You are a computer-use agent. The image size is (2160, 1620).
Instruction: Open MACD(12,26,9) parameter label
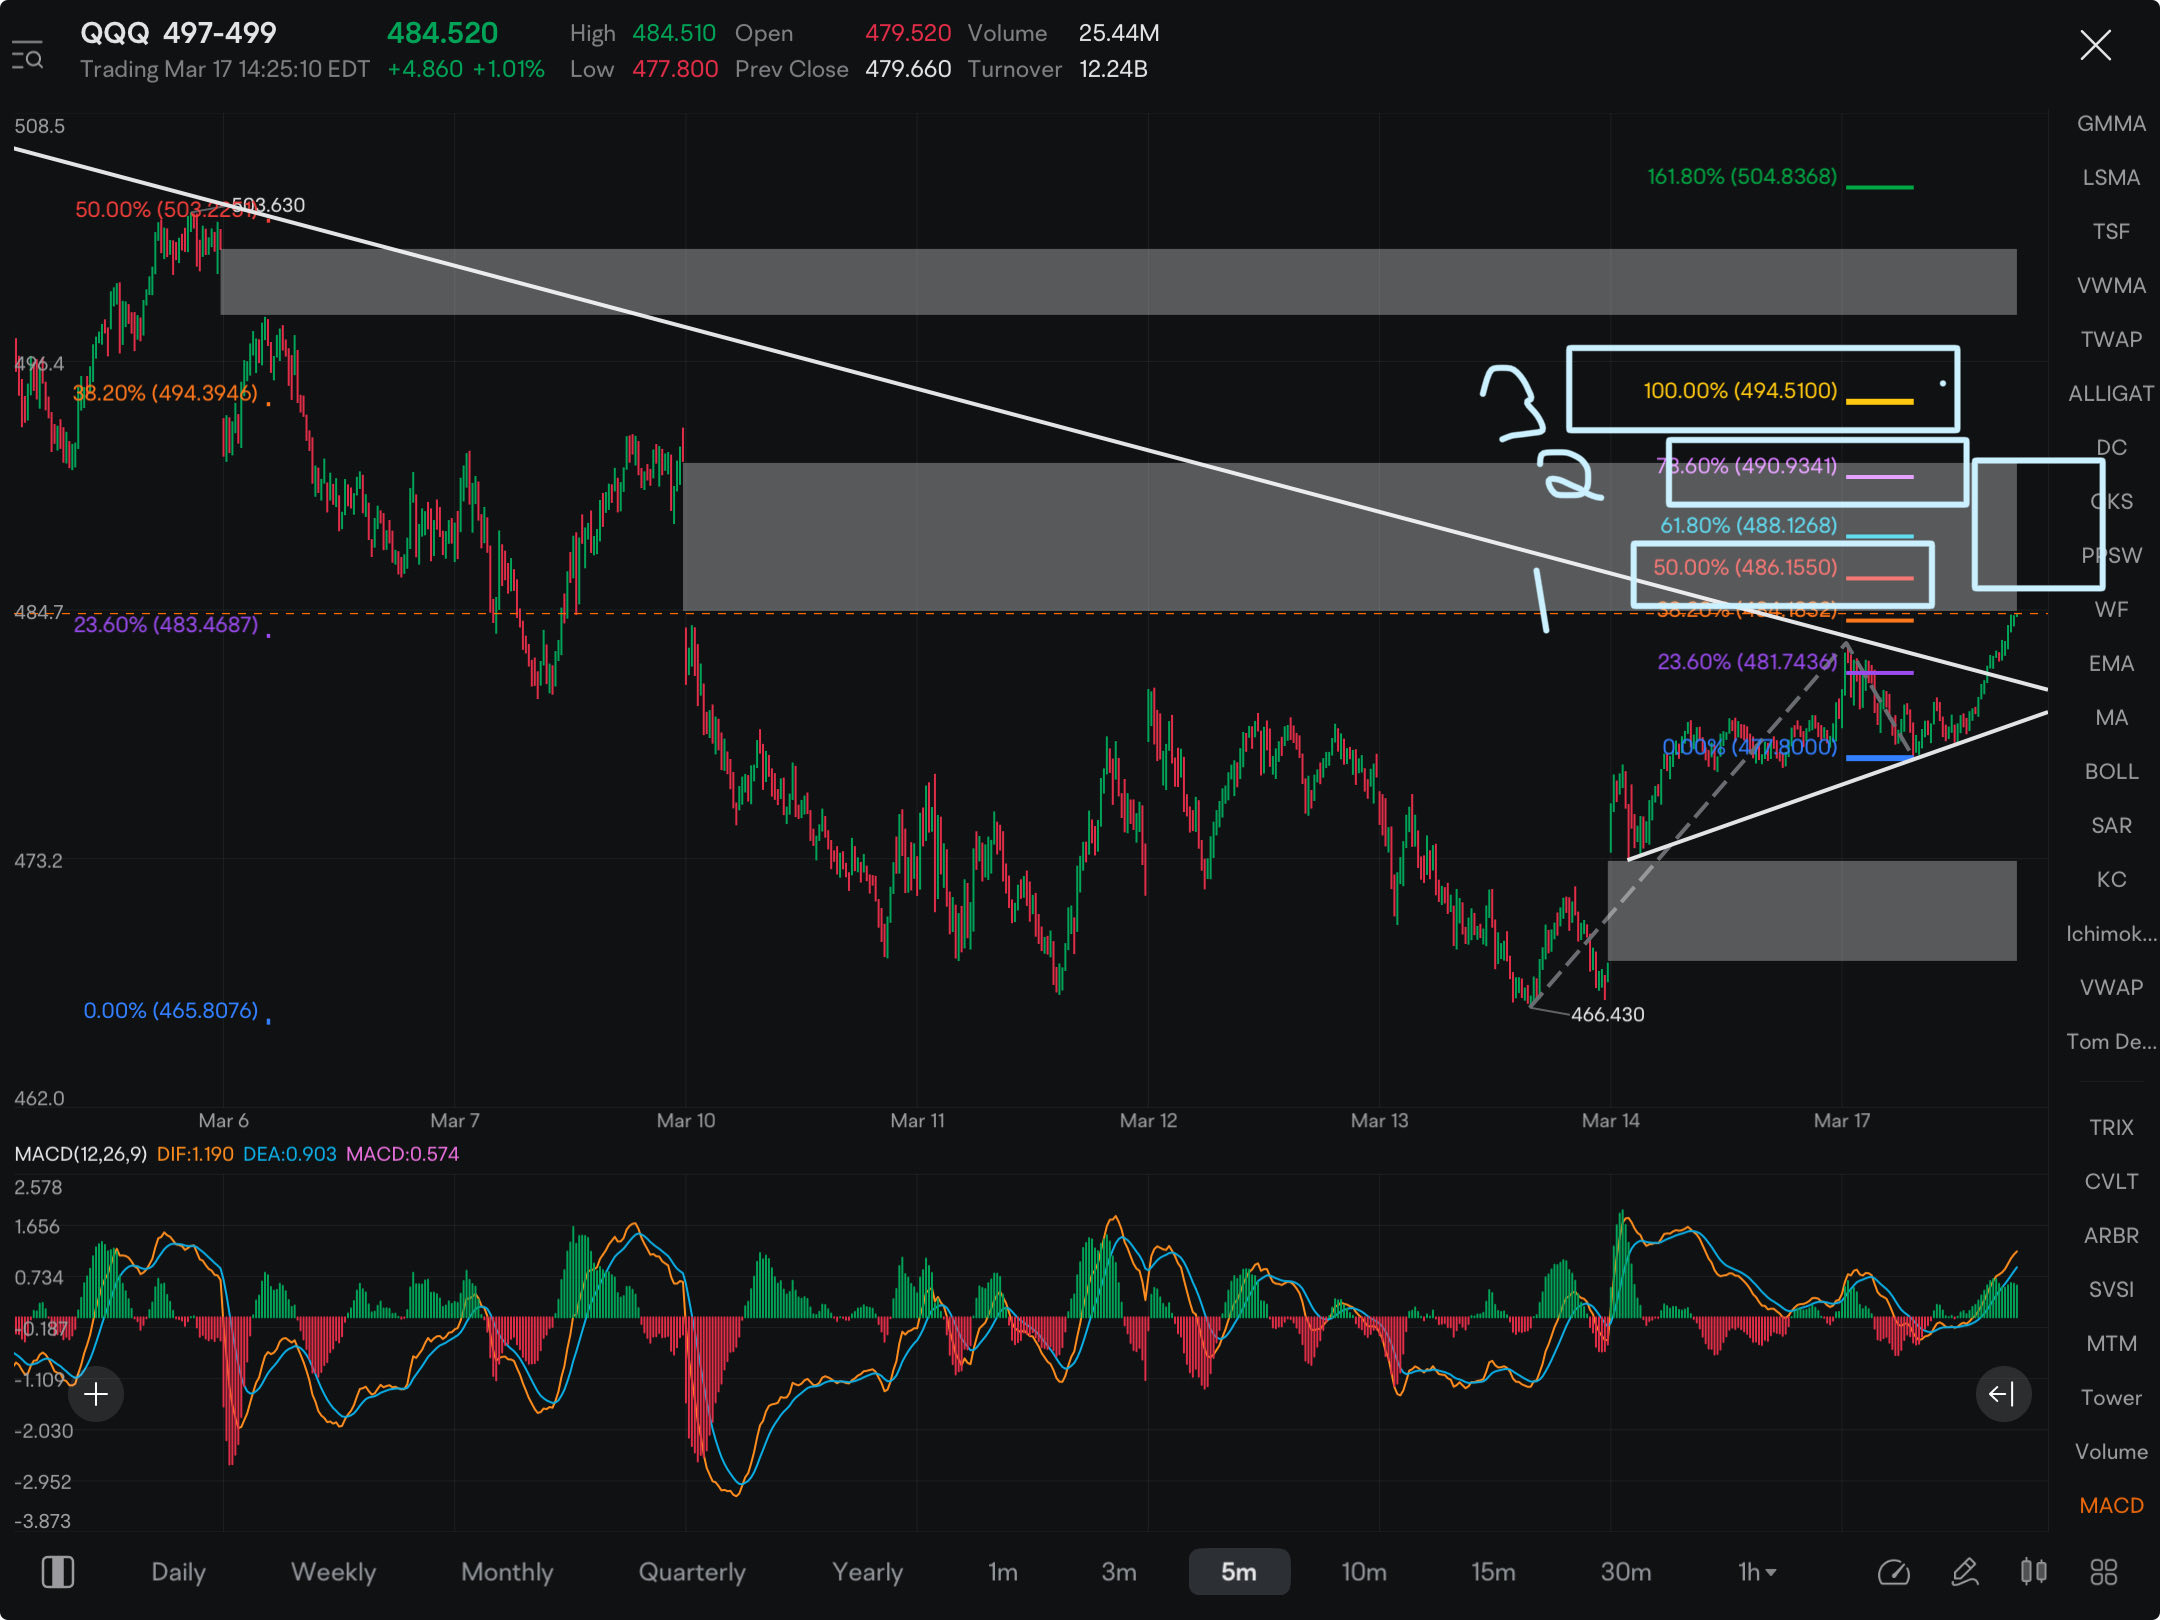[x=80, y=1154]
